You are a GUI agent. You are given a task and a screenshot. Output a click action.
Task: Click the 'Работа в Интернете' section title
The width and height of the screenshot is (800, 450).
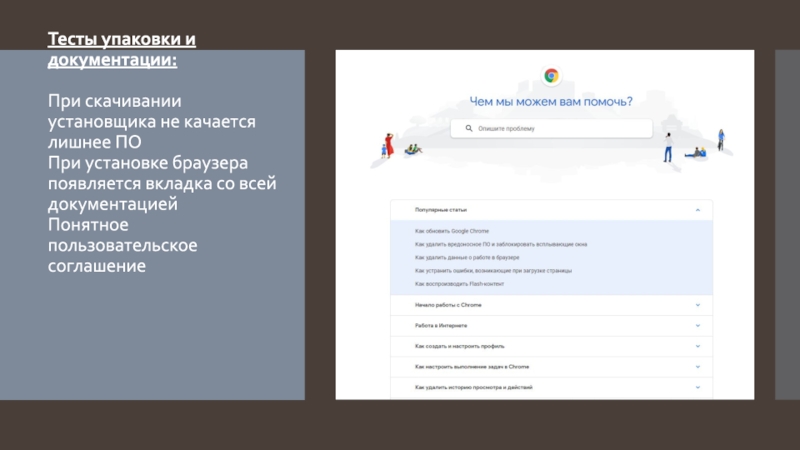pos(441,326)
